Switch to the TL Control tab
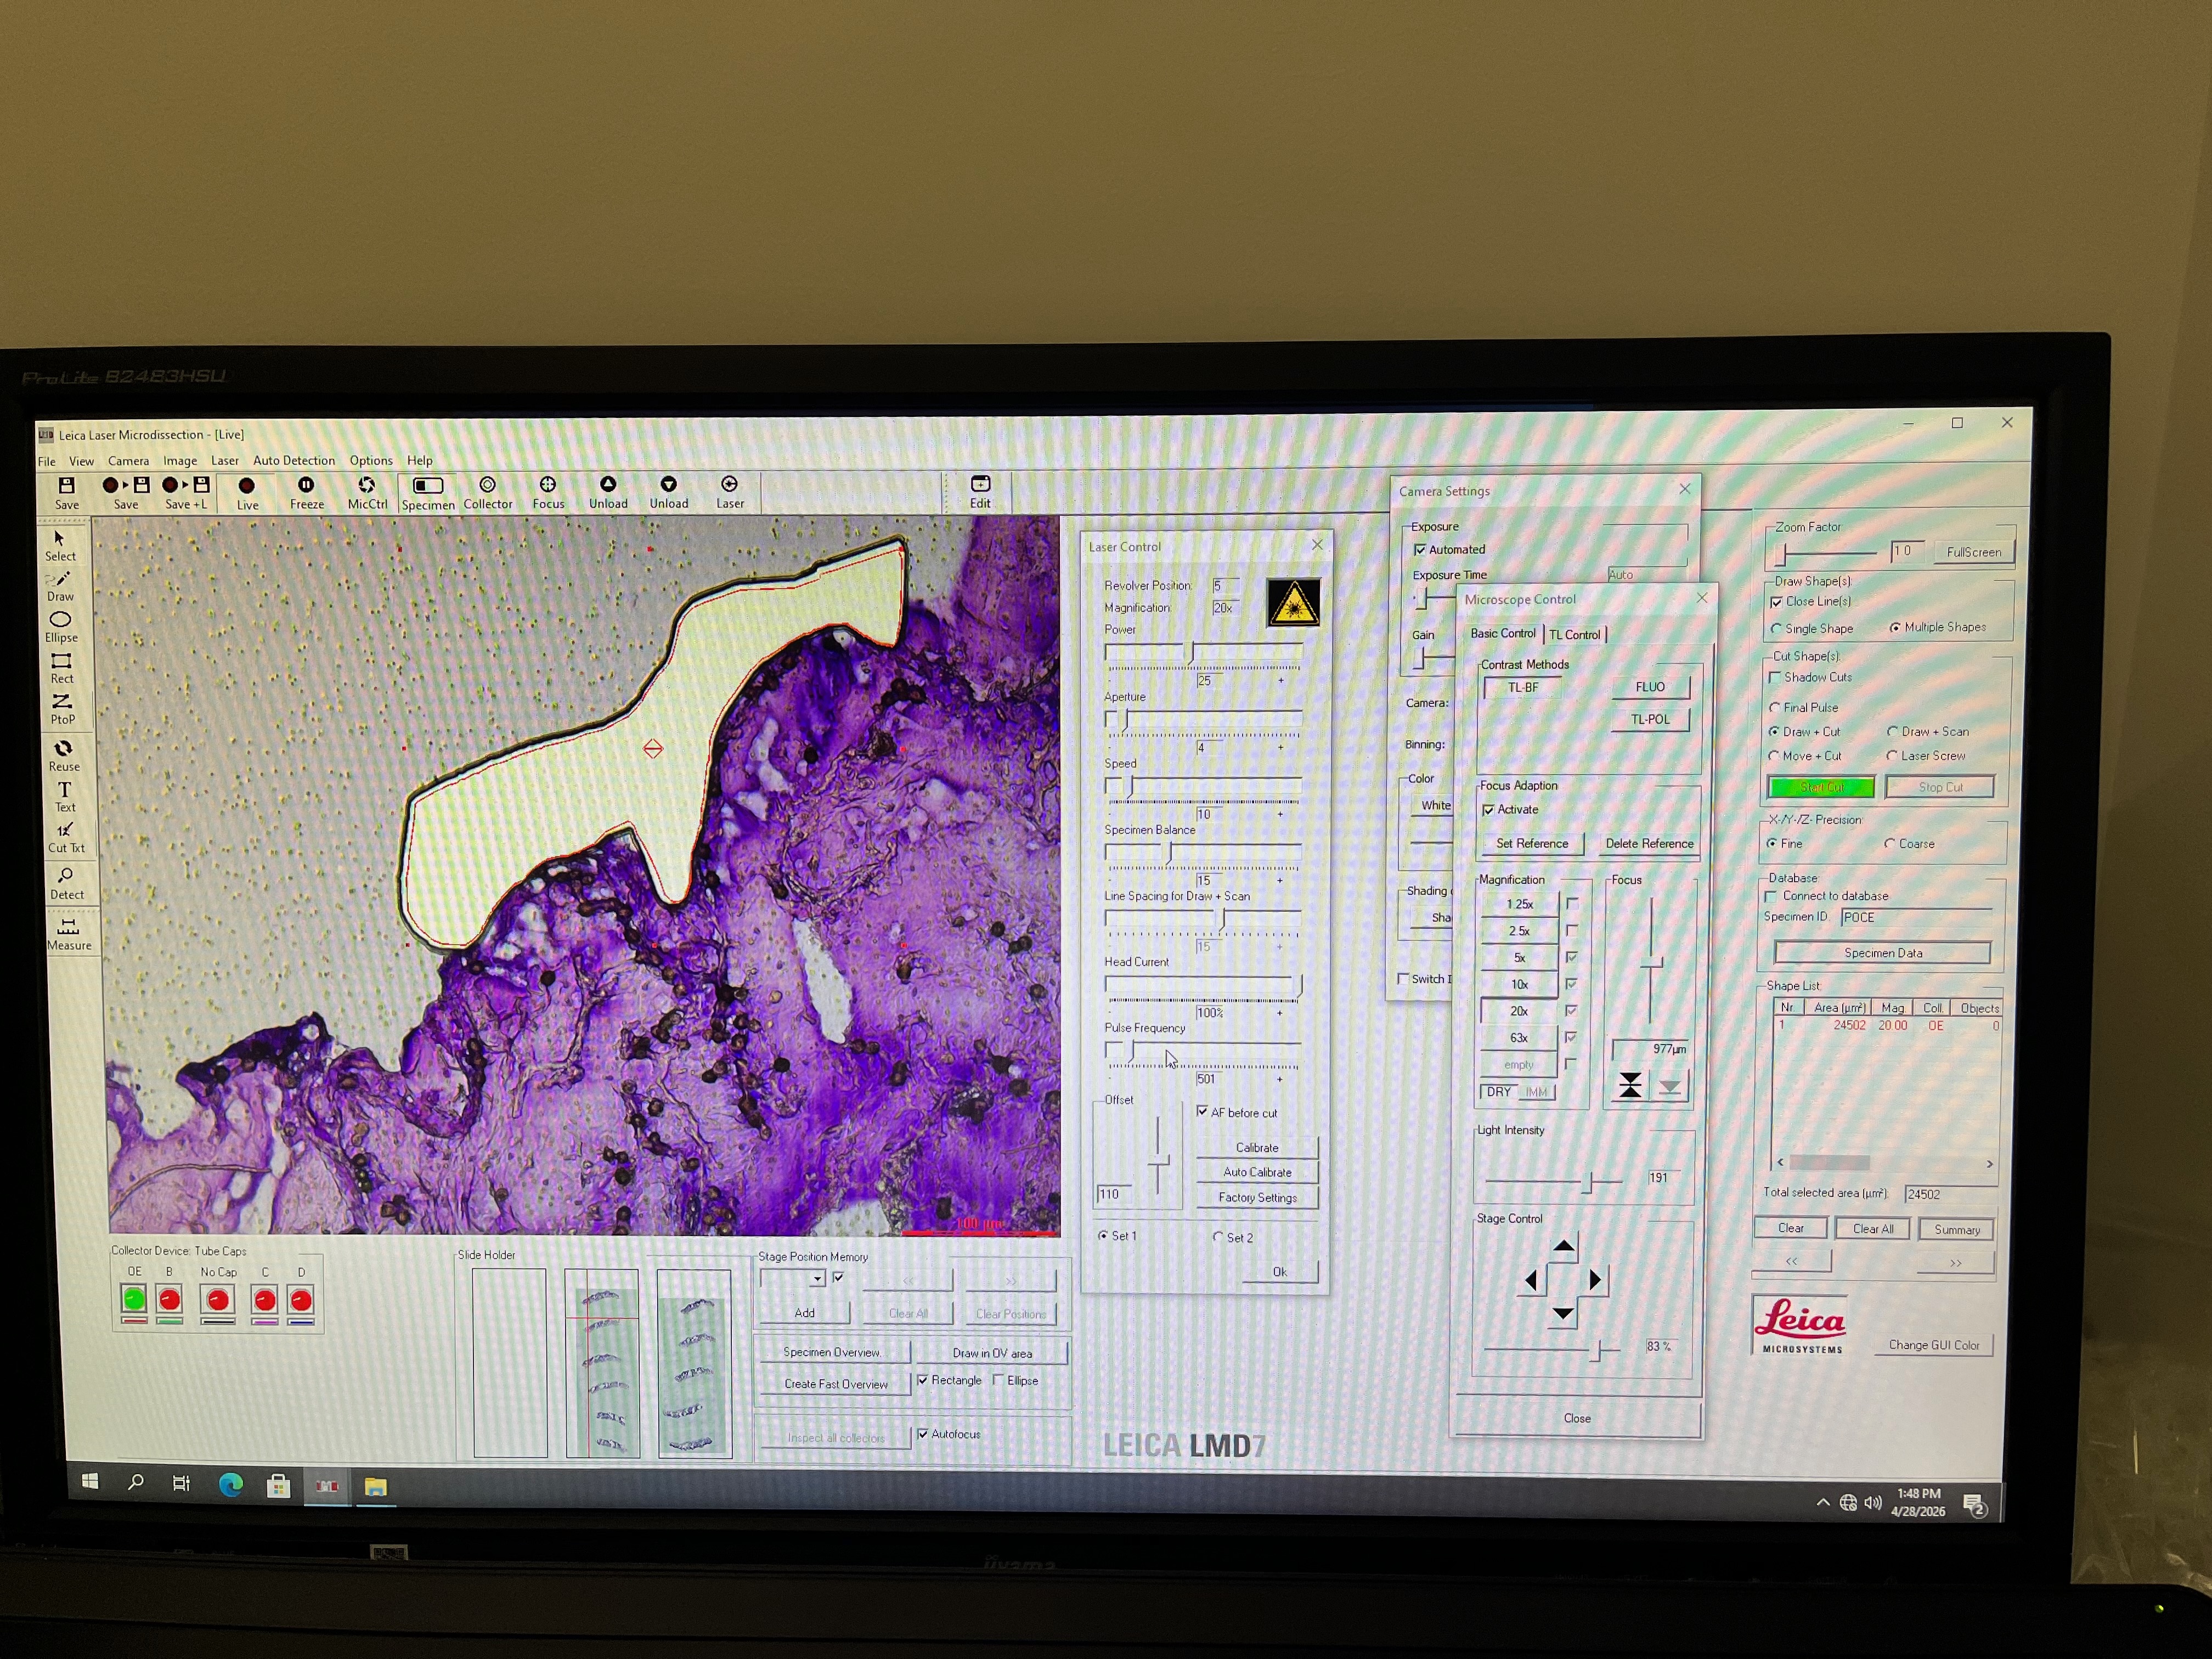This screenshot has width=2212, height=1659. (1575, 635)
